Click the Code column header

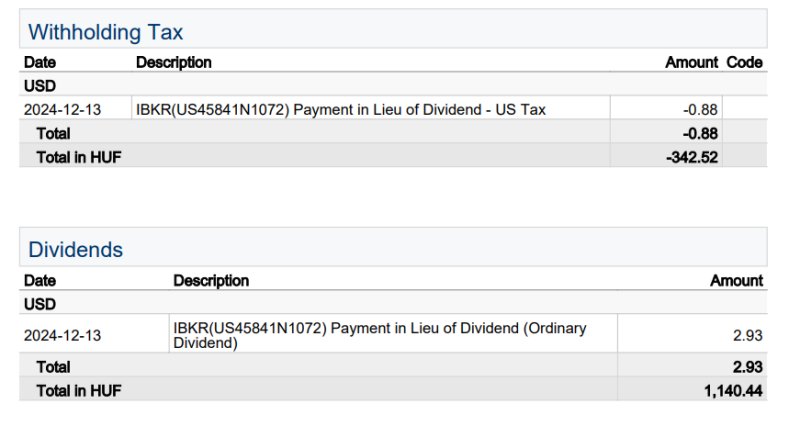coord(744,62)
